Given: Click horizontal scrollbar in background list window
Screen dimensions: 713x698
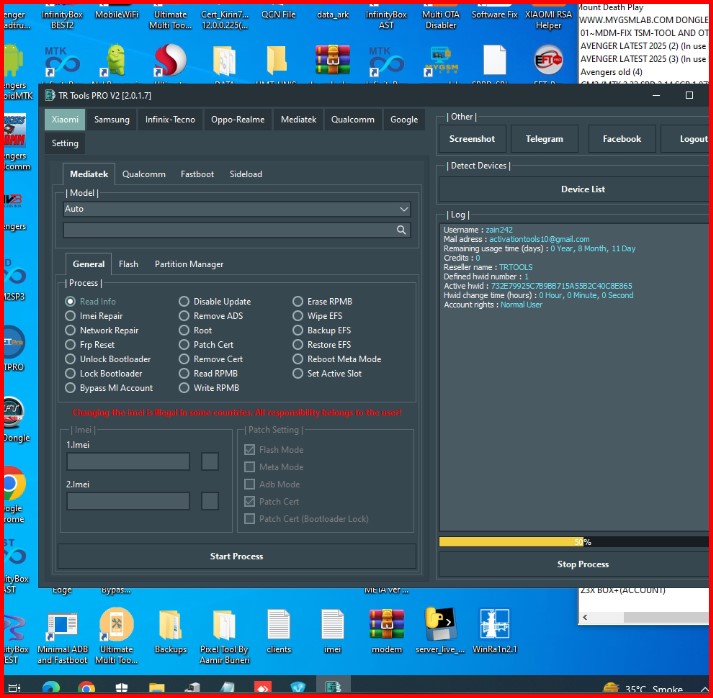Looking at the screenshot, I should (x=666, y=617).
